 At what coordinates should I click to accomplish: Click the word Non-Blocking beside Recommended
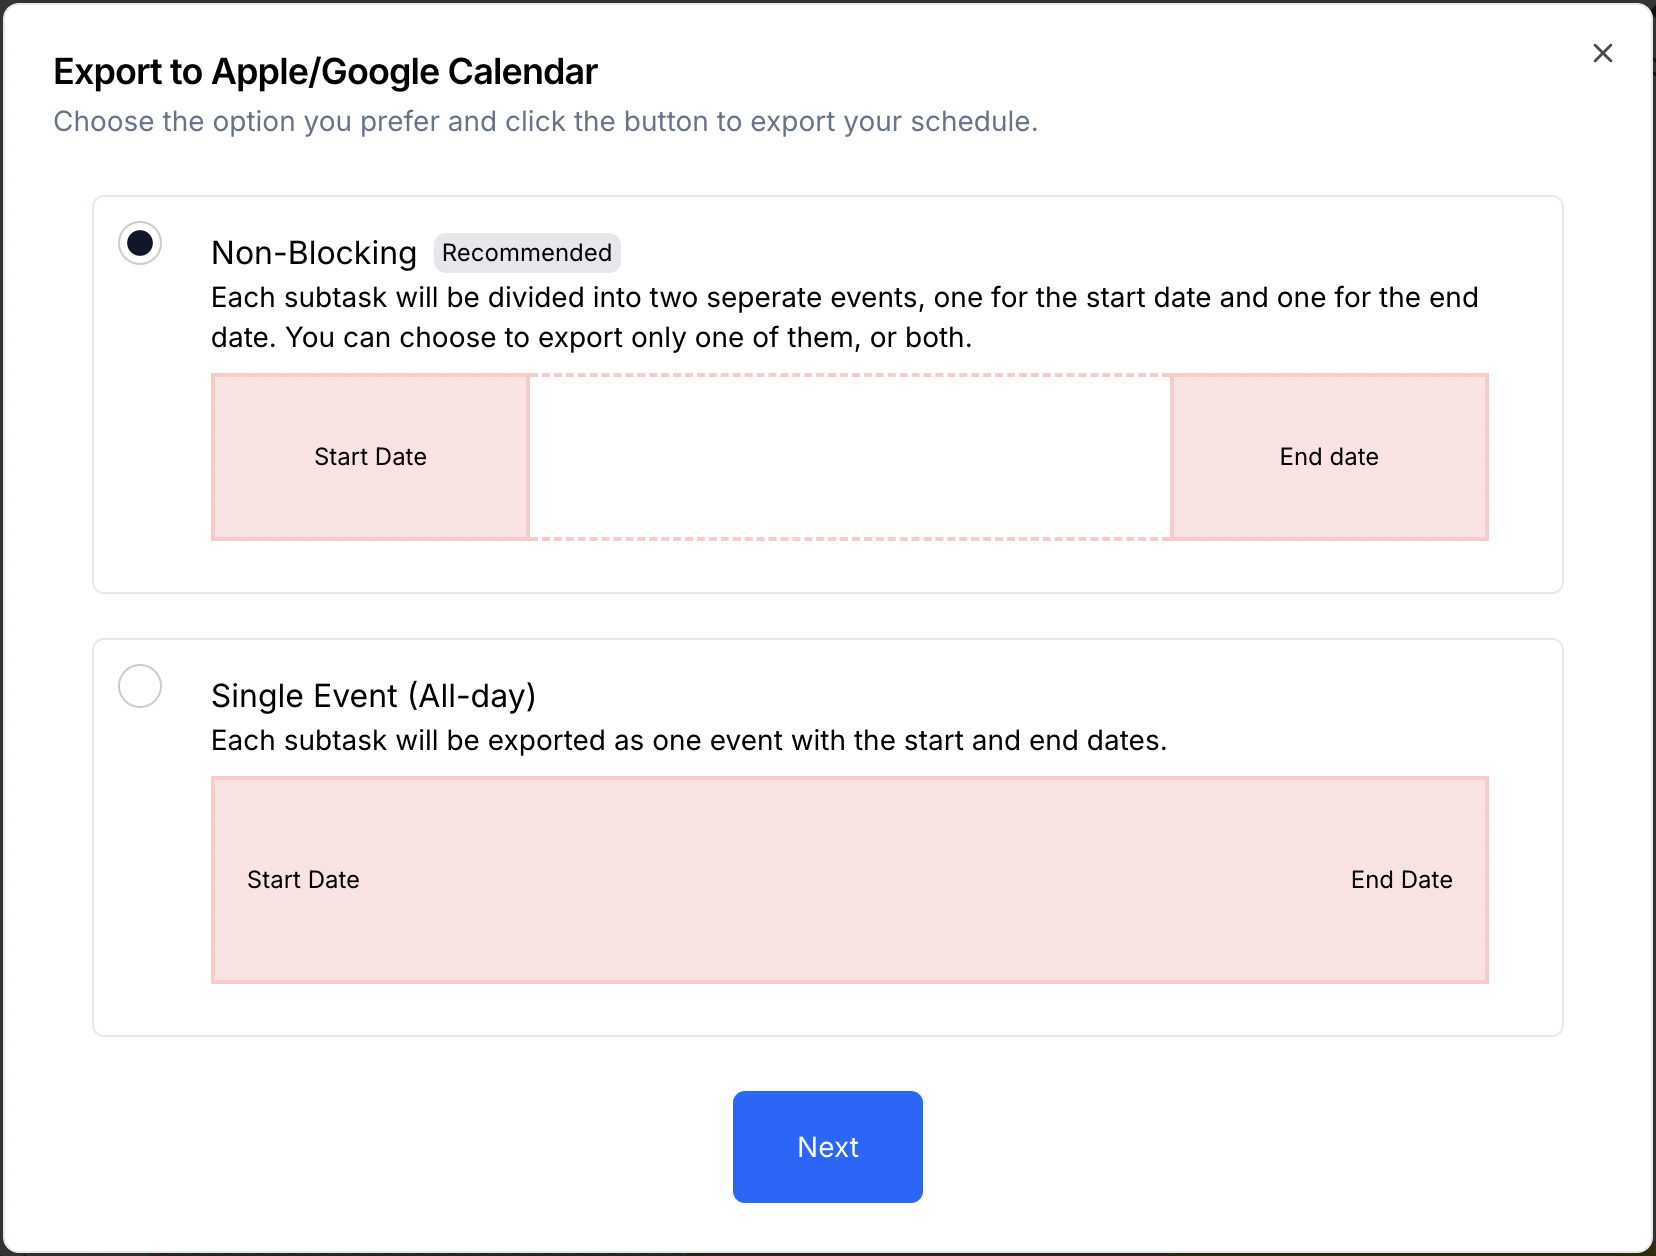click(313, 253)
